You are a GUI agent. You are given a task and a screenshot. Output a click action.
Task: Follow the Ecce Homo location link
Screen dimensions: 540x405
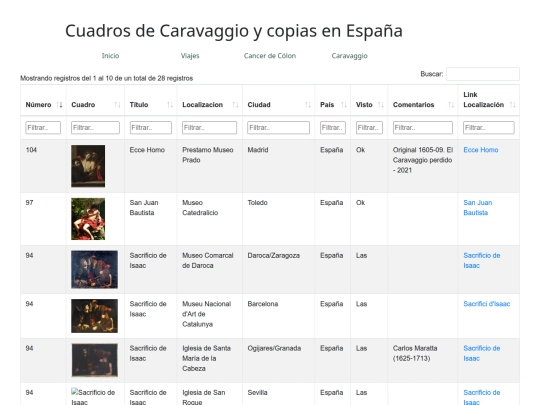(x=481, y=150)
